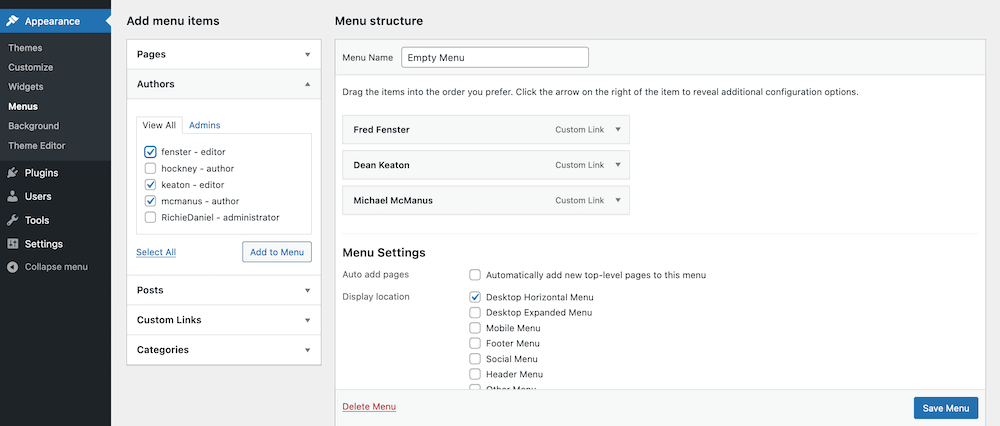This screenshot has width=1000, height=426.
Task: Click the Users person icon
Action: (x=13, y=197)
